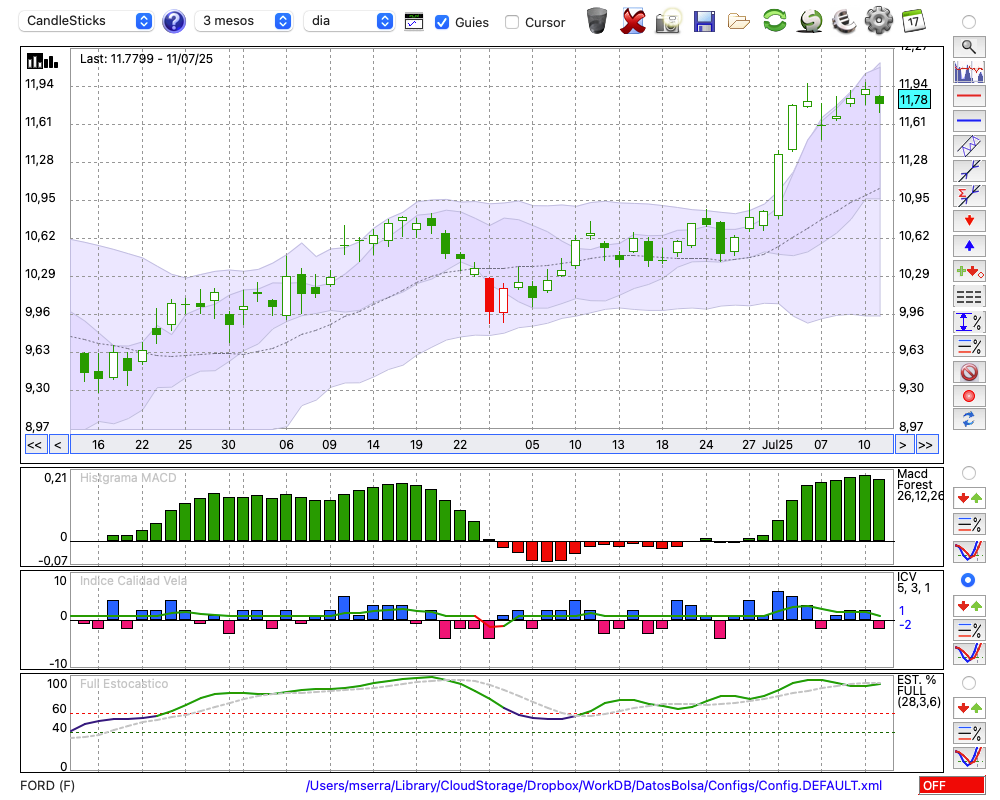Viewport: 1000px width, 800px height.
Task: Click the FORD (F) ticker label
Action: pyautogui.click(x=47, y=785)
